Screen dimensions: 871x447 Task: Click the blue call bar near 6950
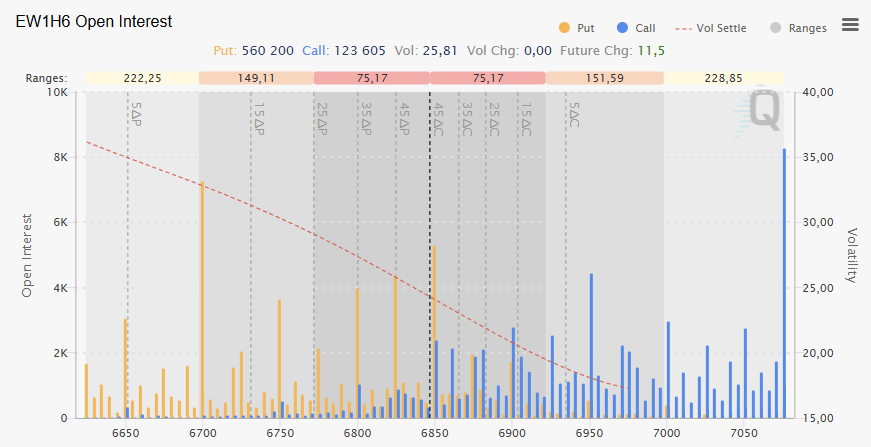591,345
